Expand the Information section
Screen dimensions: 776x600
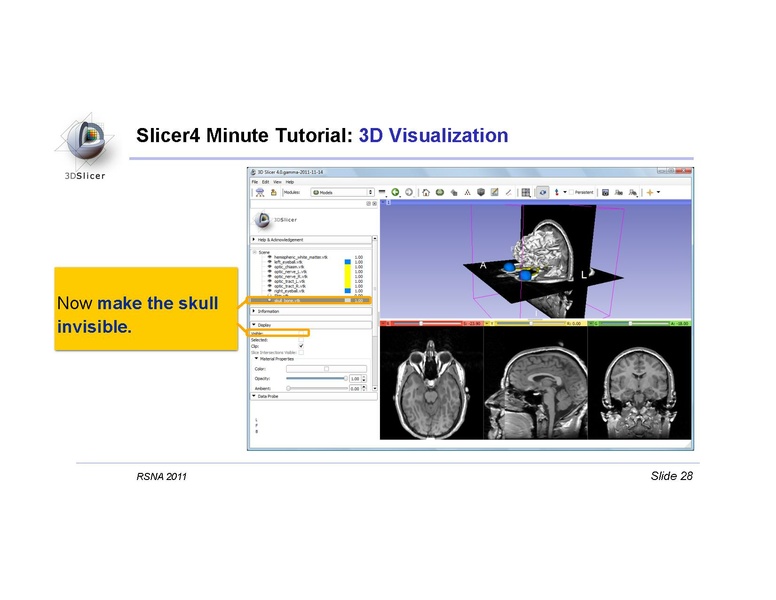point(311,311)
